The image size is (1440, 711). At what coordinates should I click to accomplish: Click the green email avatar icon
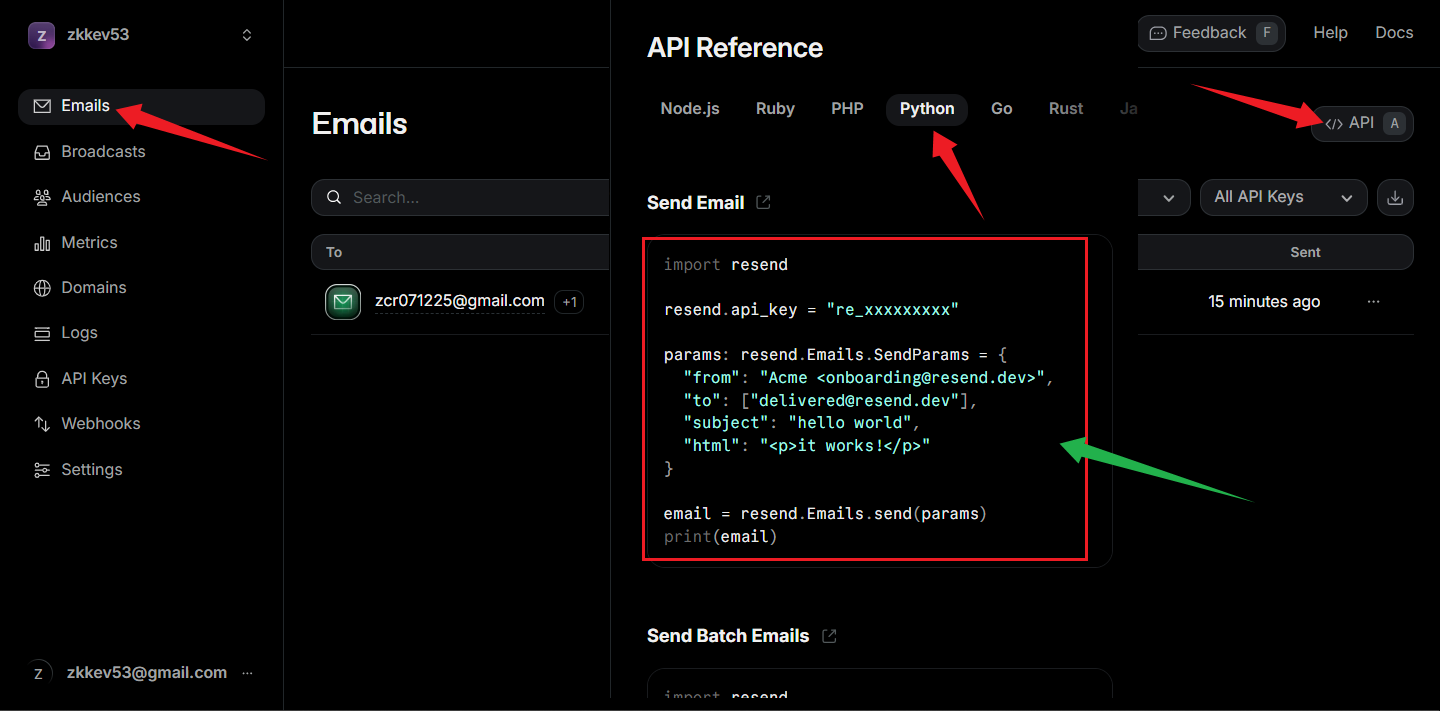[x=343, y=301]
